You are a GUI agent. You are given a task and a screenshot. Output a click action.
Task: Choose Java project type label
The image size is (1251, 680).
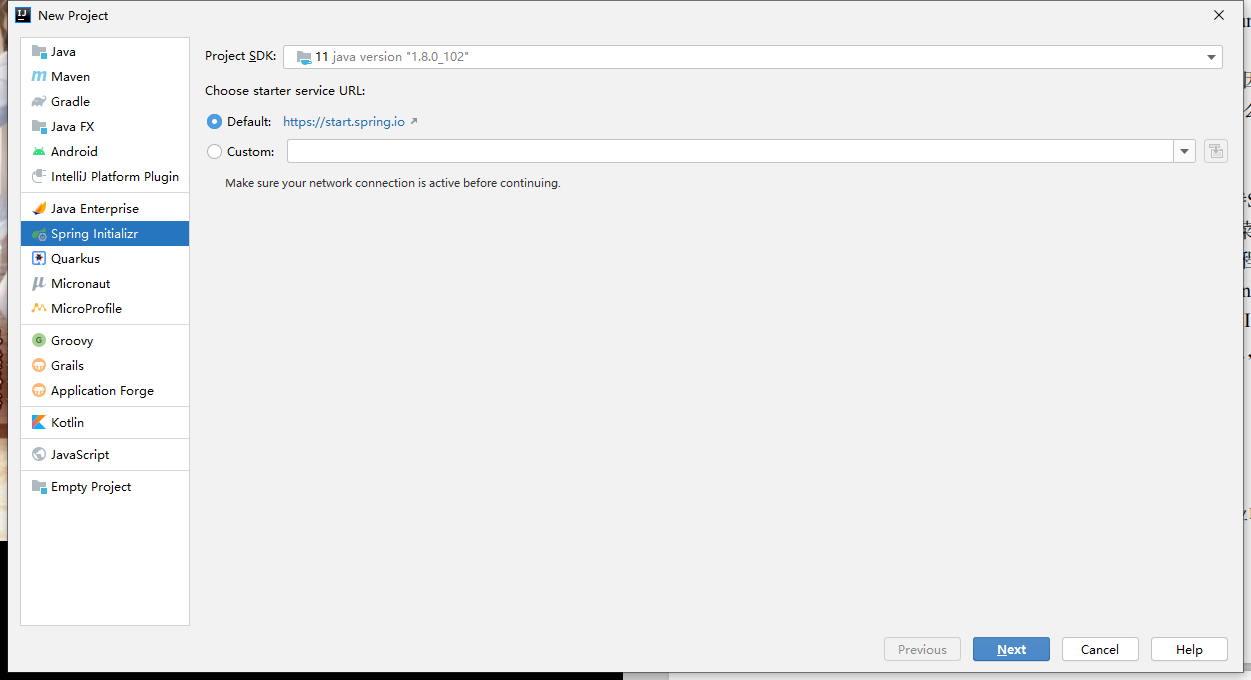pyautogui.click(x=63, y=52)
